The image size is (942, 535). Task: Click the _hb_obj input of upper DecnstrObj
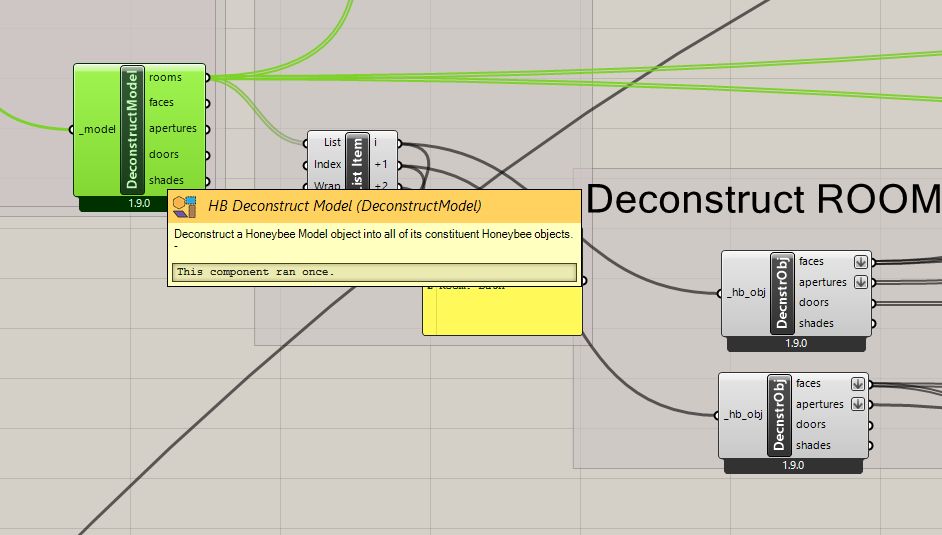tap(745, 292)
